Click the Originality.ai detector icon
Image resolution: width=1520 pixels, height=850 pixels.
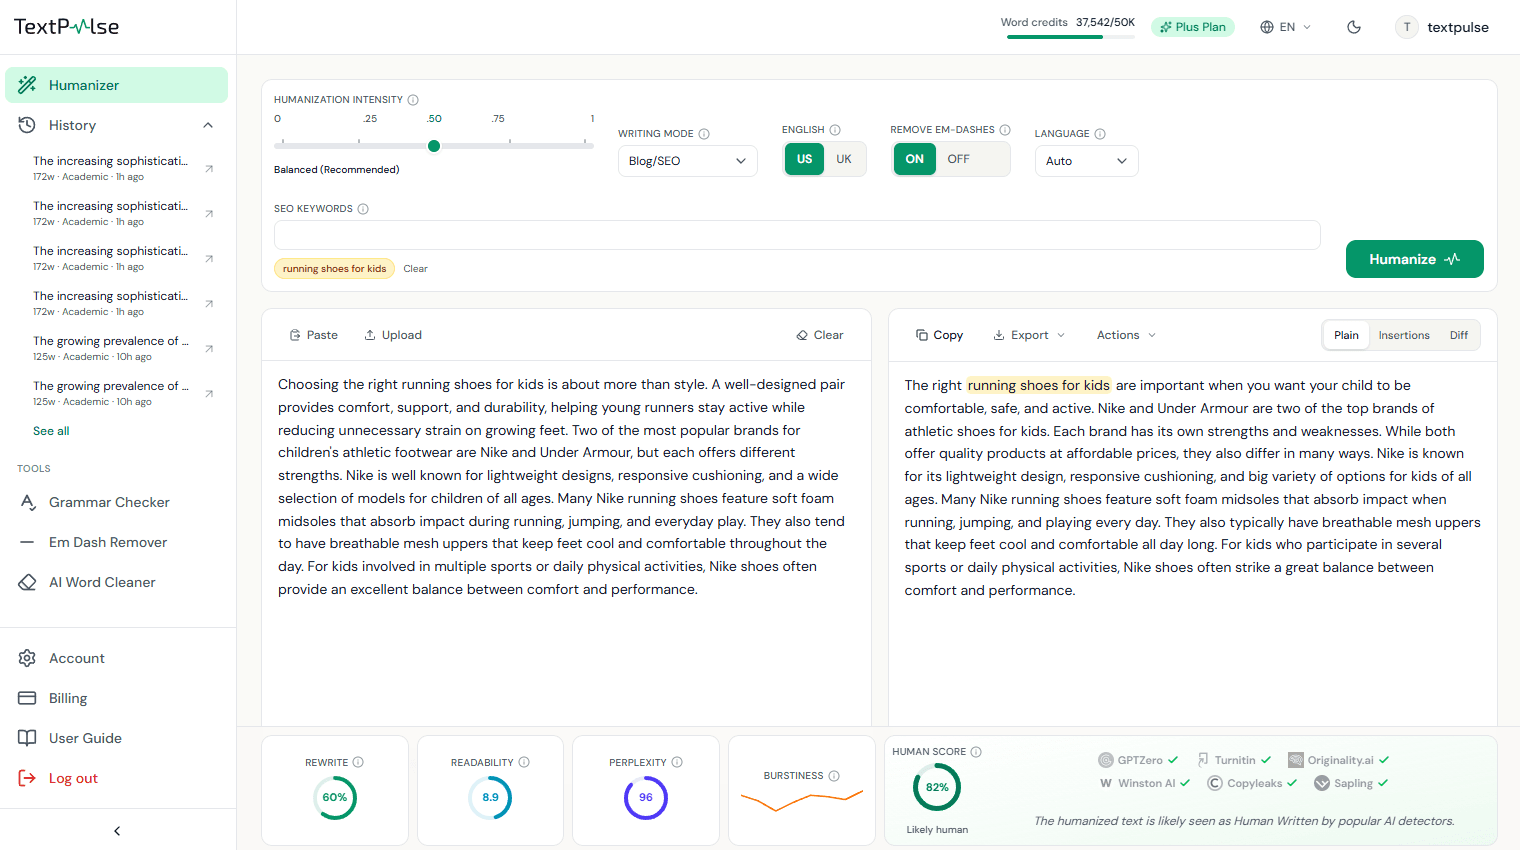[1295, 760]
